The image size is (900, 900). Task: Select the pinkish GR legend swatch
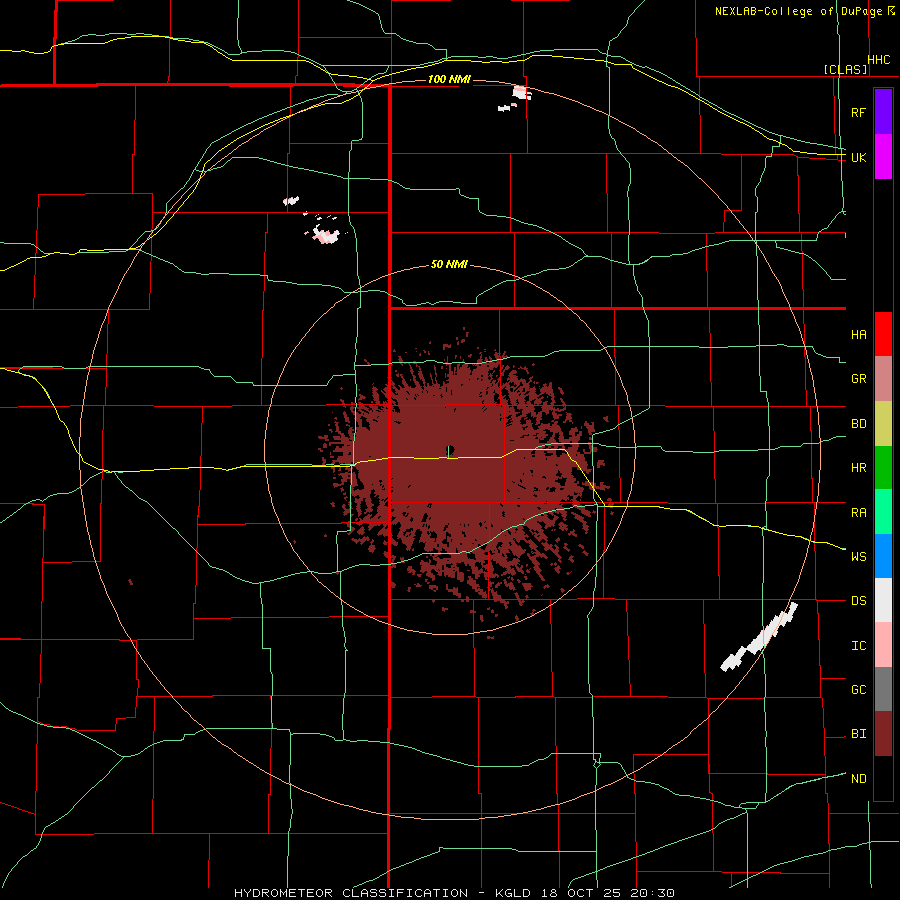pyautogui.click(x=883, y=379)
